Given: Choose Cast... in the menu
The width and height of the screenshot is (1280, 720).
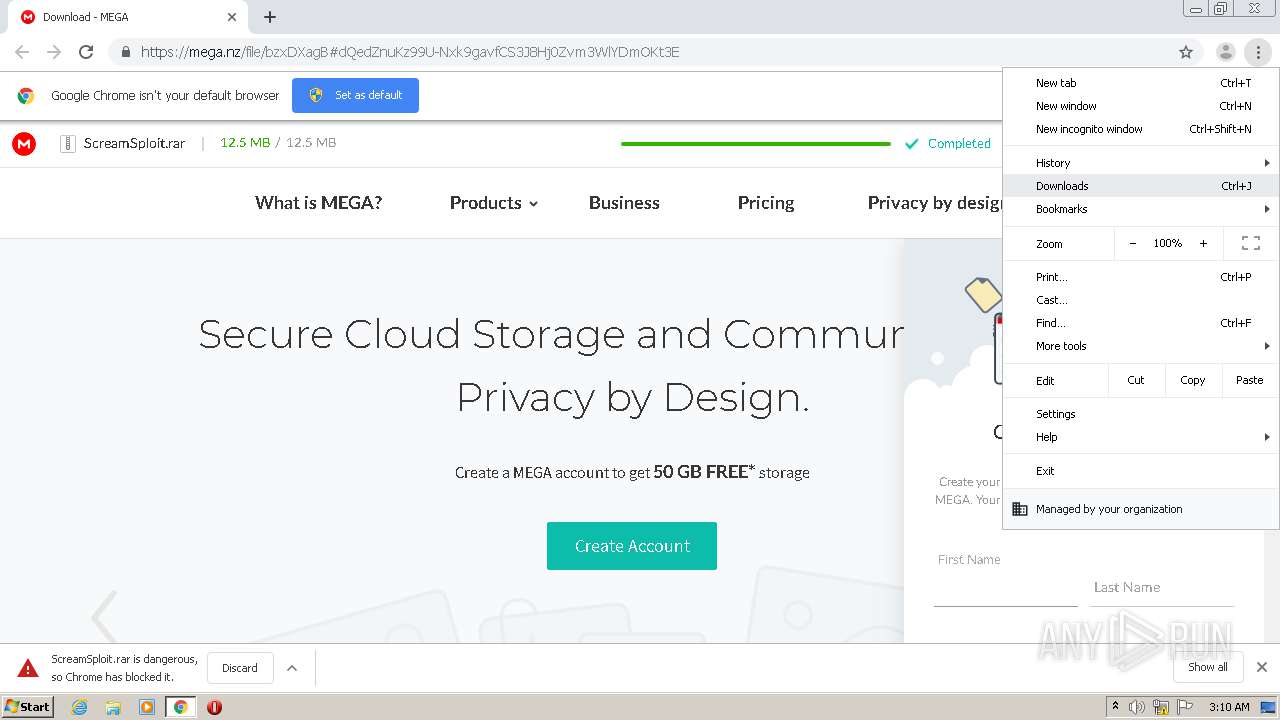Looking at the screenshot, I should [1141, 300].
